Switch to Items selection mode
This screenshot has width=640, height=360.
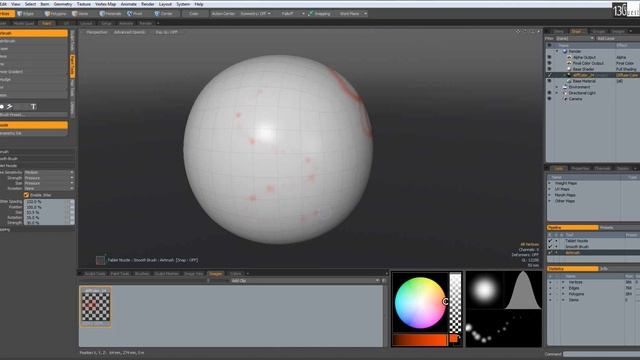(80, 13)
